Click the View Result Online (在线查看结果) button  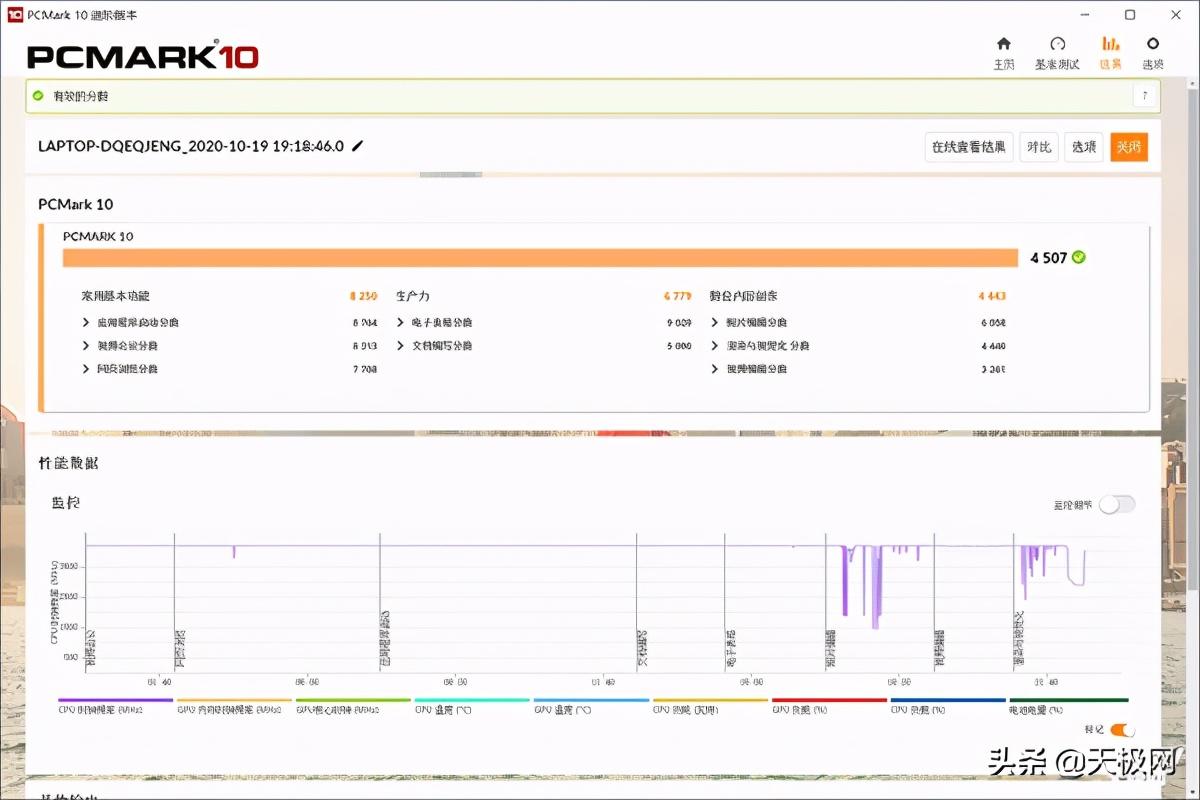969,147
